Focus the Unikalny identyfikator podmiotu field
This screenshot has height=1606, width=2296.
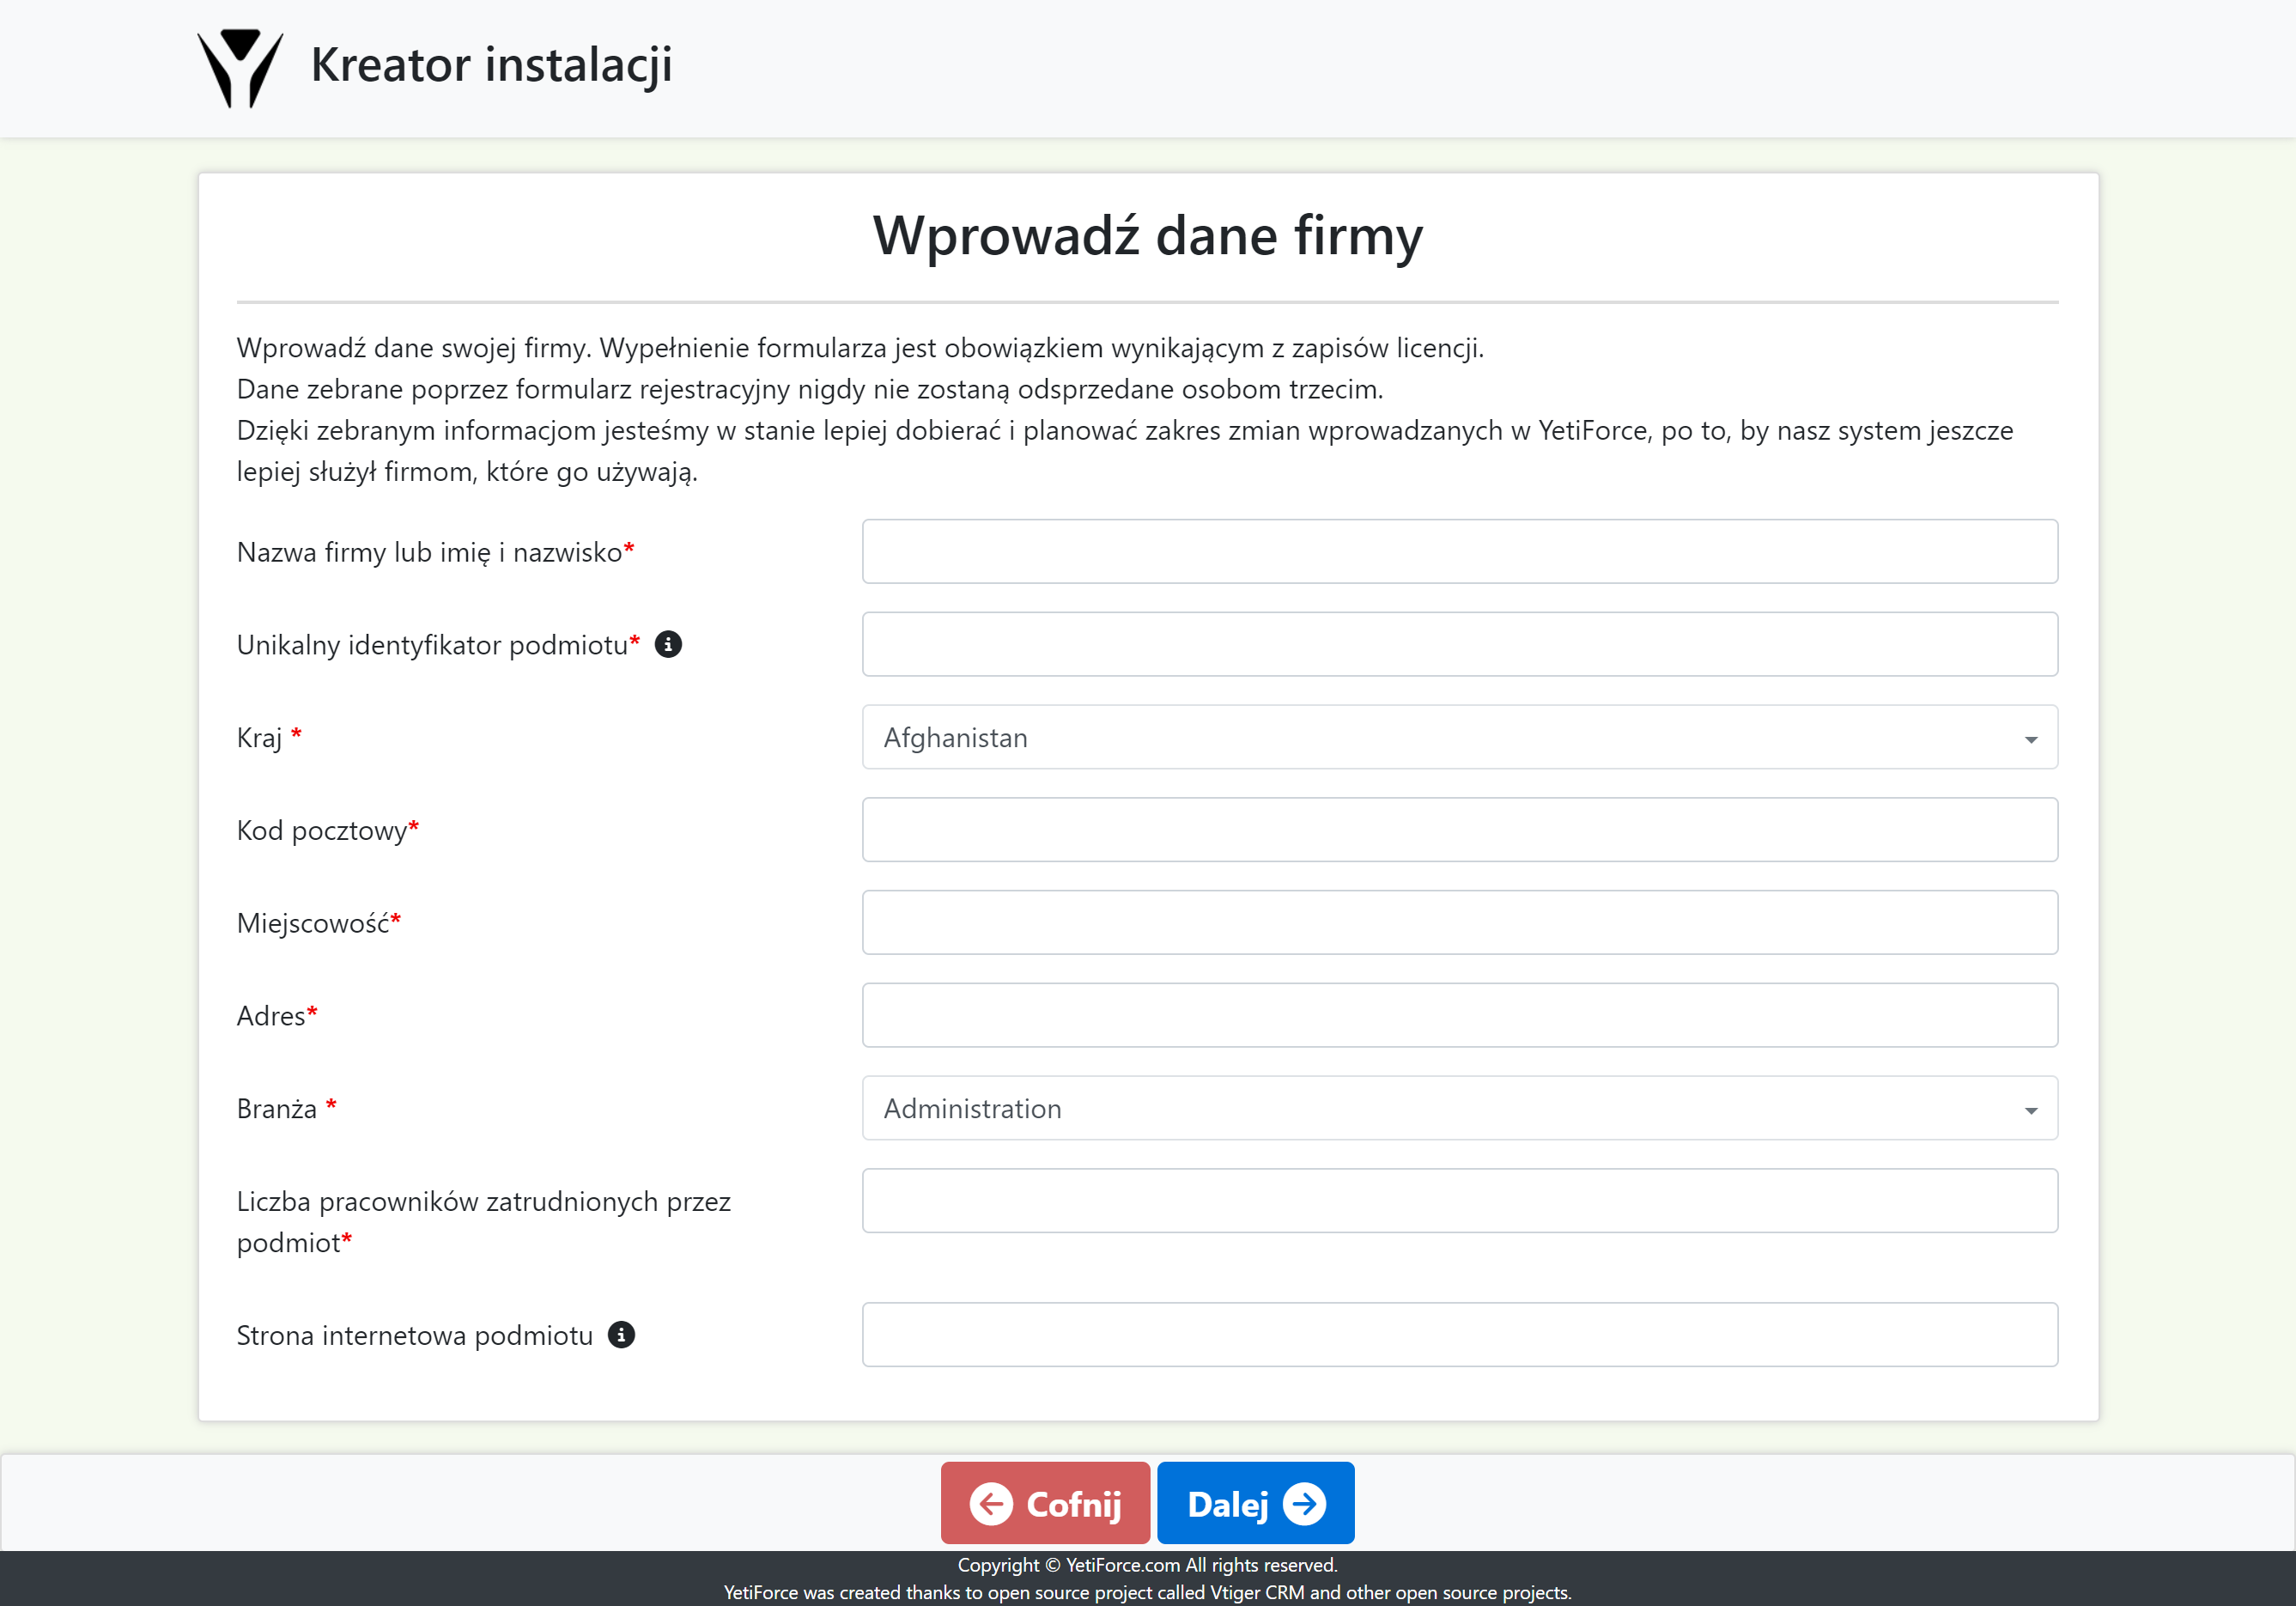[1460, 644]
